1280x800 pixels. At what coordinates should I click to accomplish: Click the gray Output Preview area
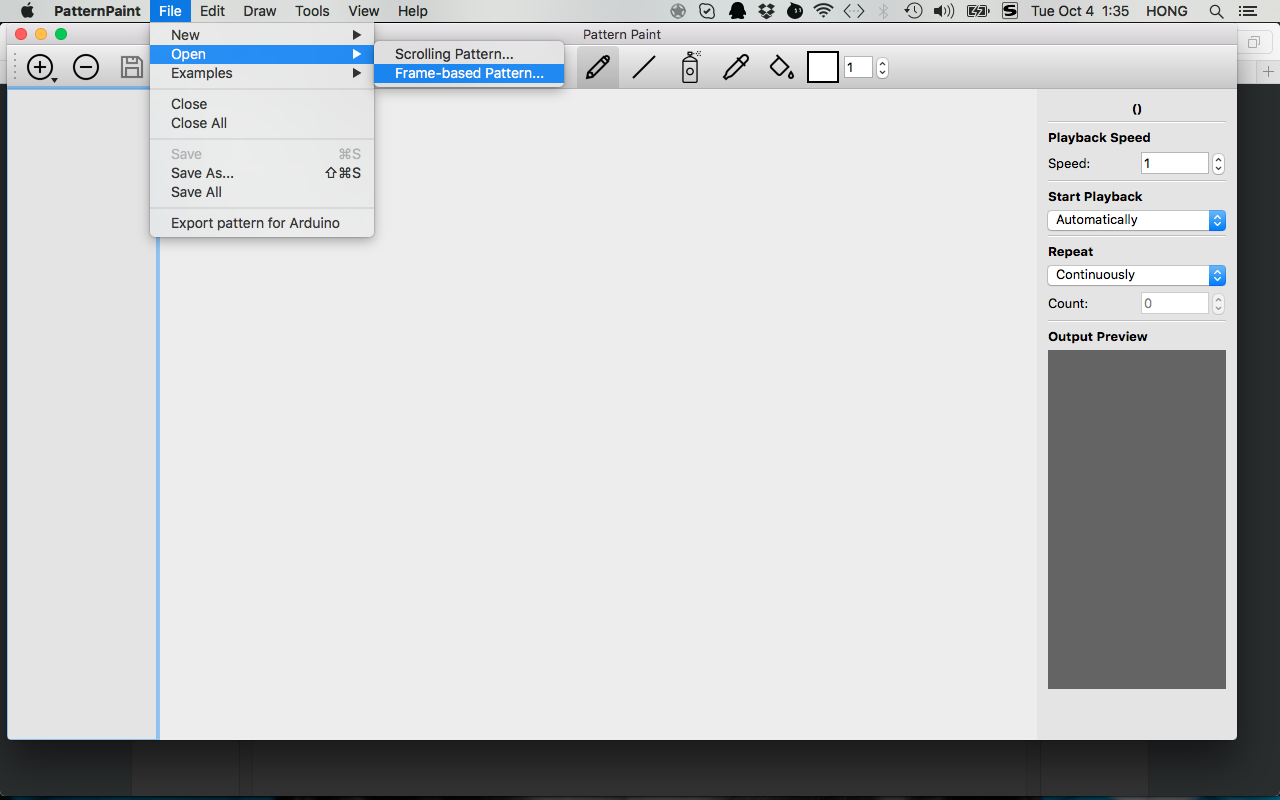click(1137, 519)
